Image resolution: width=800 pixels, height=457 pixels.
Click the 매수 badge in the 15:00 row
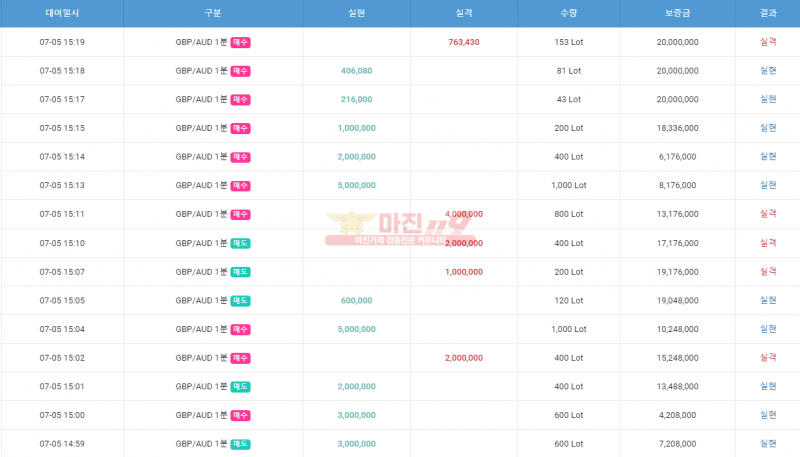[240, 415]
